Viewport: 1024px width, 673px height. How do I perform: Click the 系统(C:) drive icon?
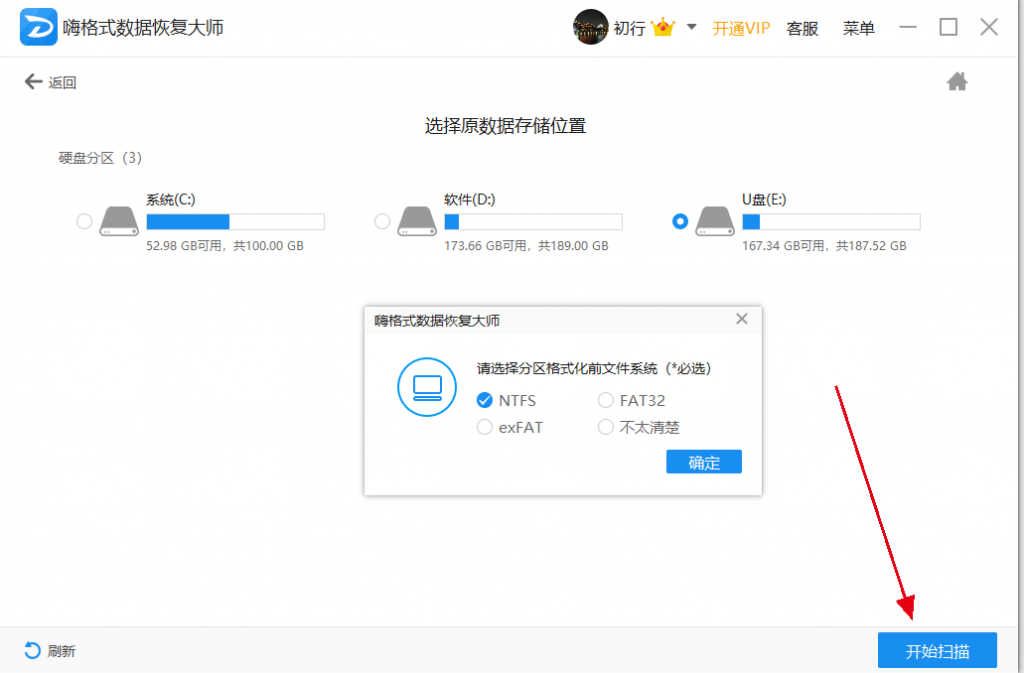pos(119,221)
